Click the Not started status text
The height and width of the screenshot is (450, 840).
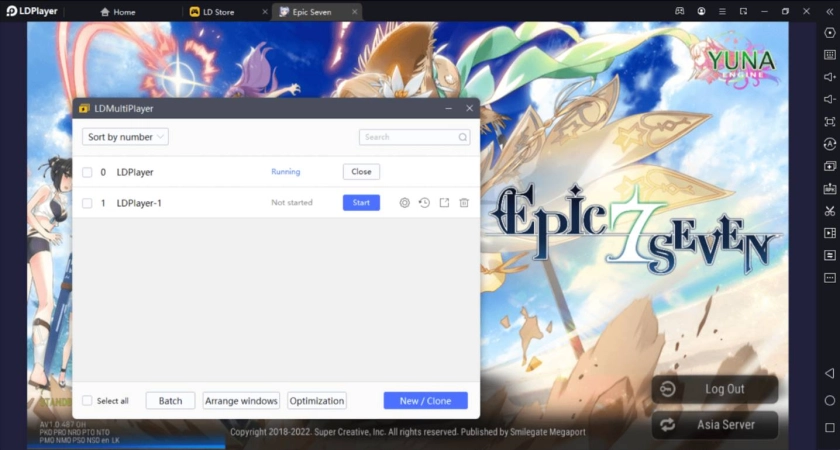click(x=291, y=202)
